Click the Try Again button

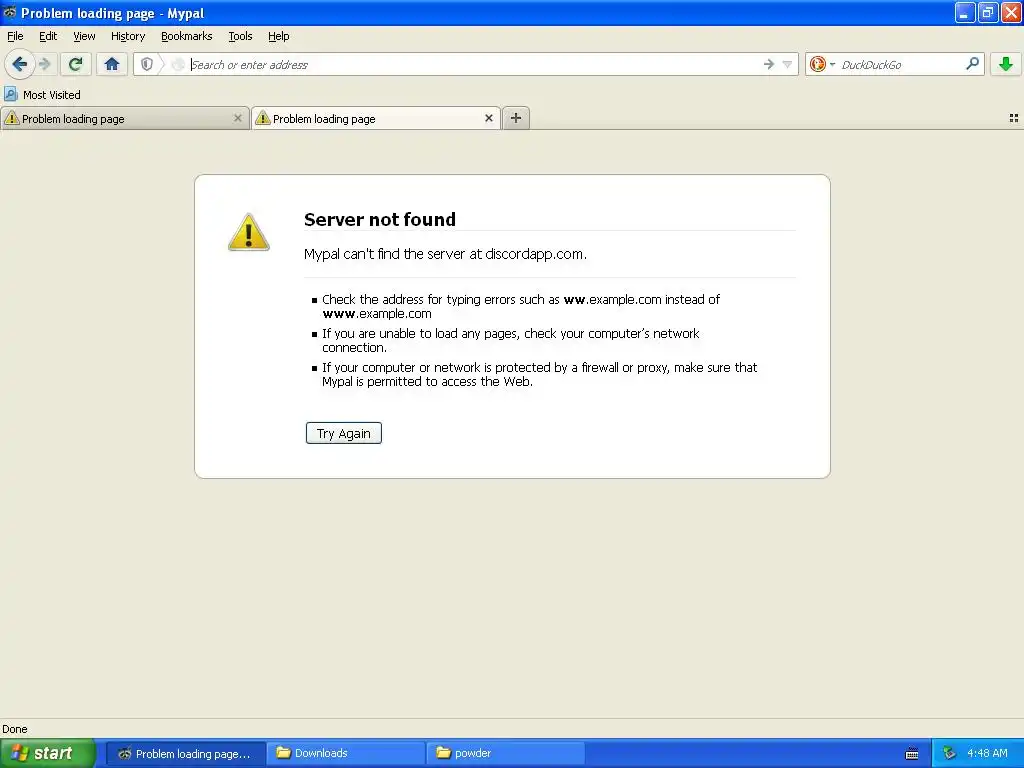click(x=344, y=433)
